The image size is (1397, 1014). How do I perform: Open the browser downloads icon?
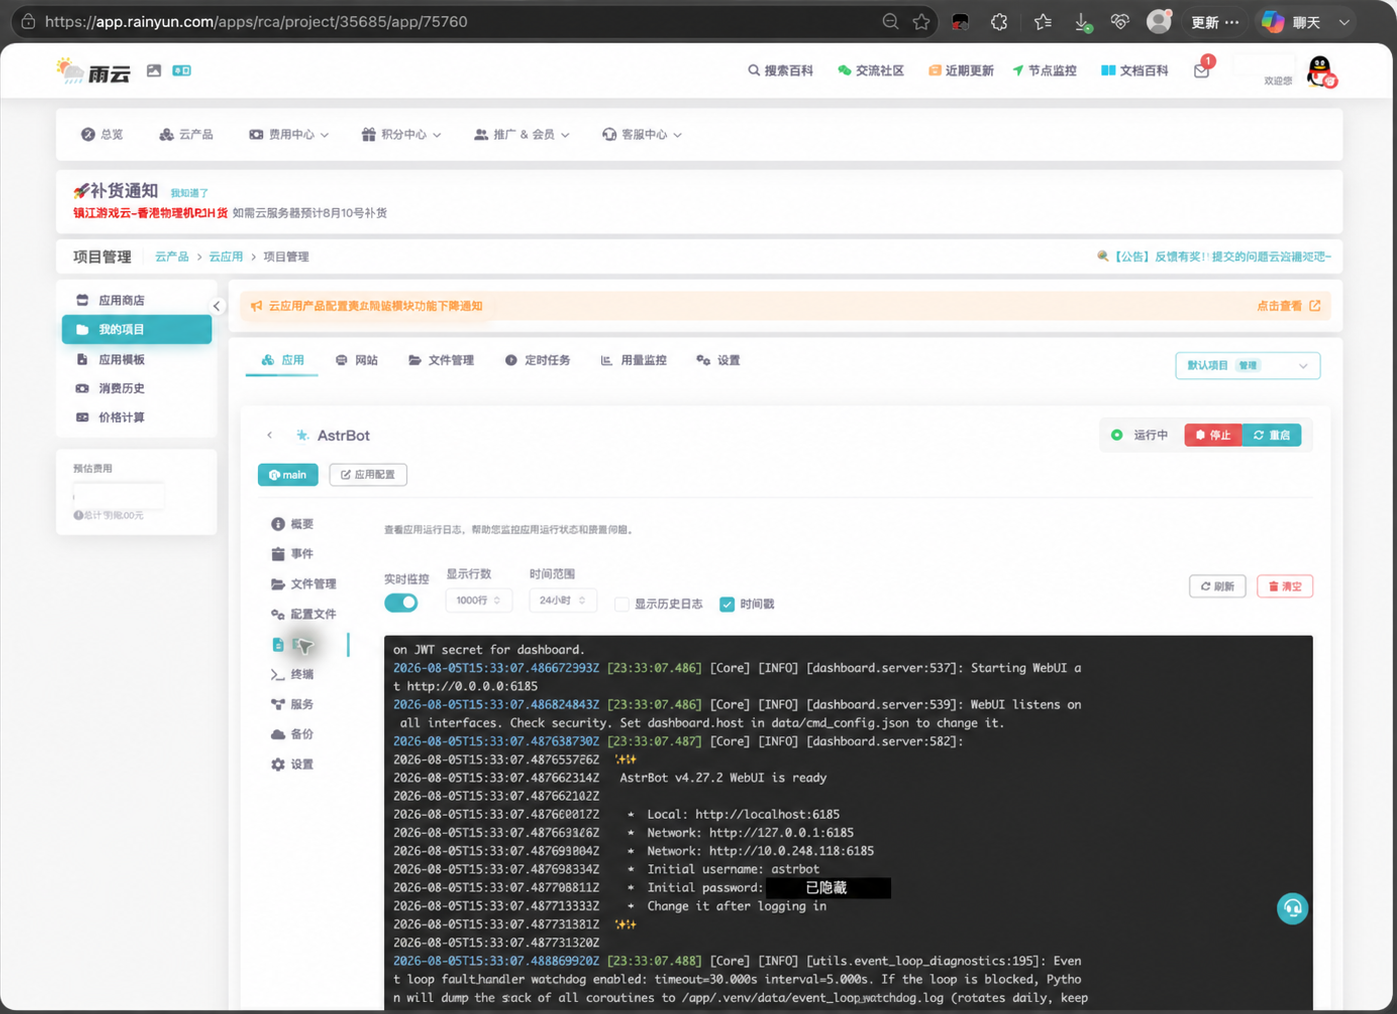click(x=1082, y=22)
